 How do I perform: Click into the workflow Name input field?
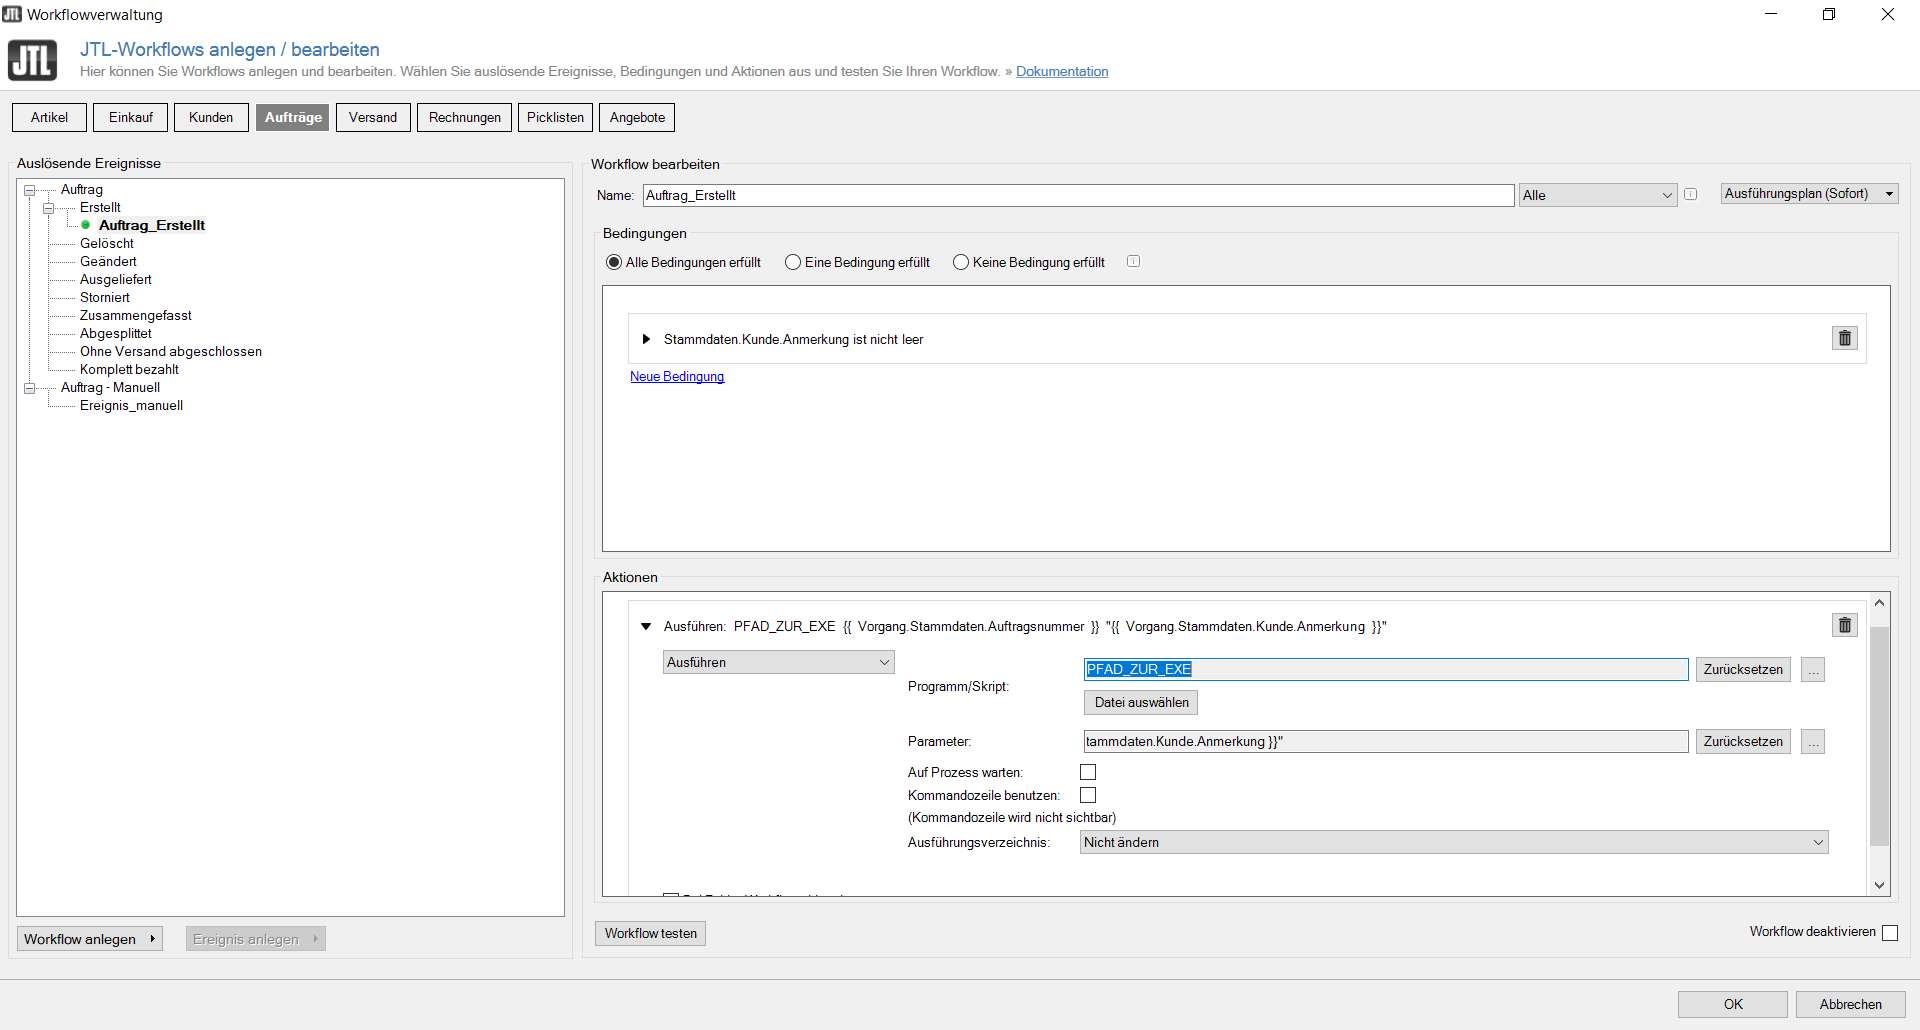tap(1078, 195)
